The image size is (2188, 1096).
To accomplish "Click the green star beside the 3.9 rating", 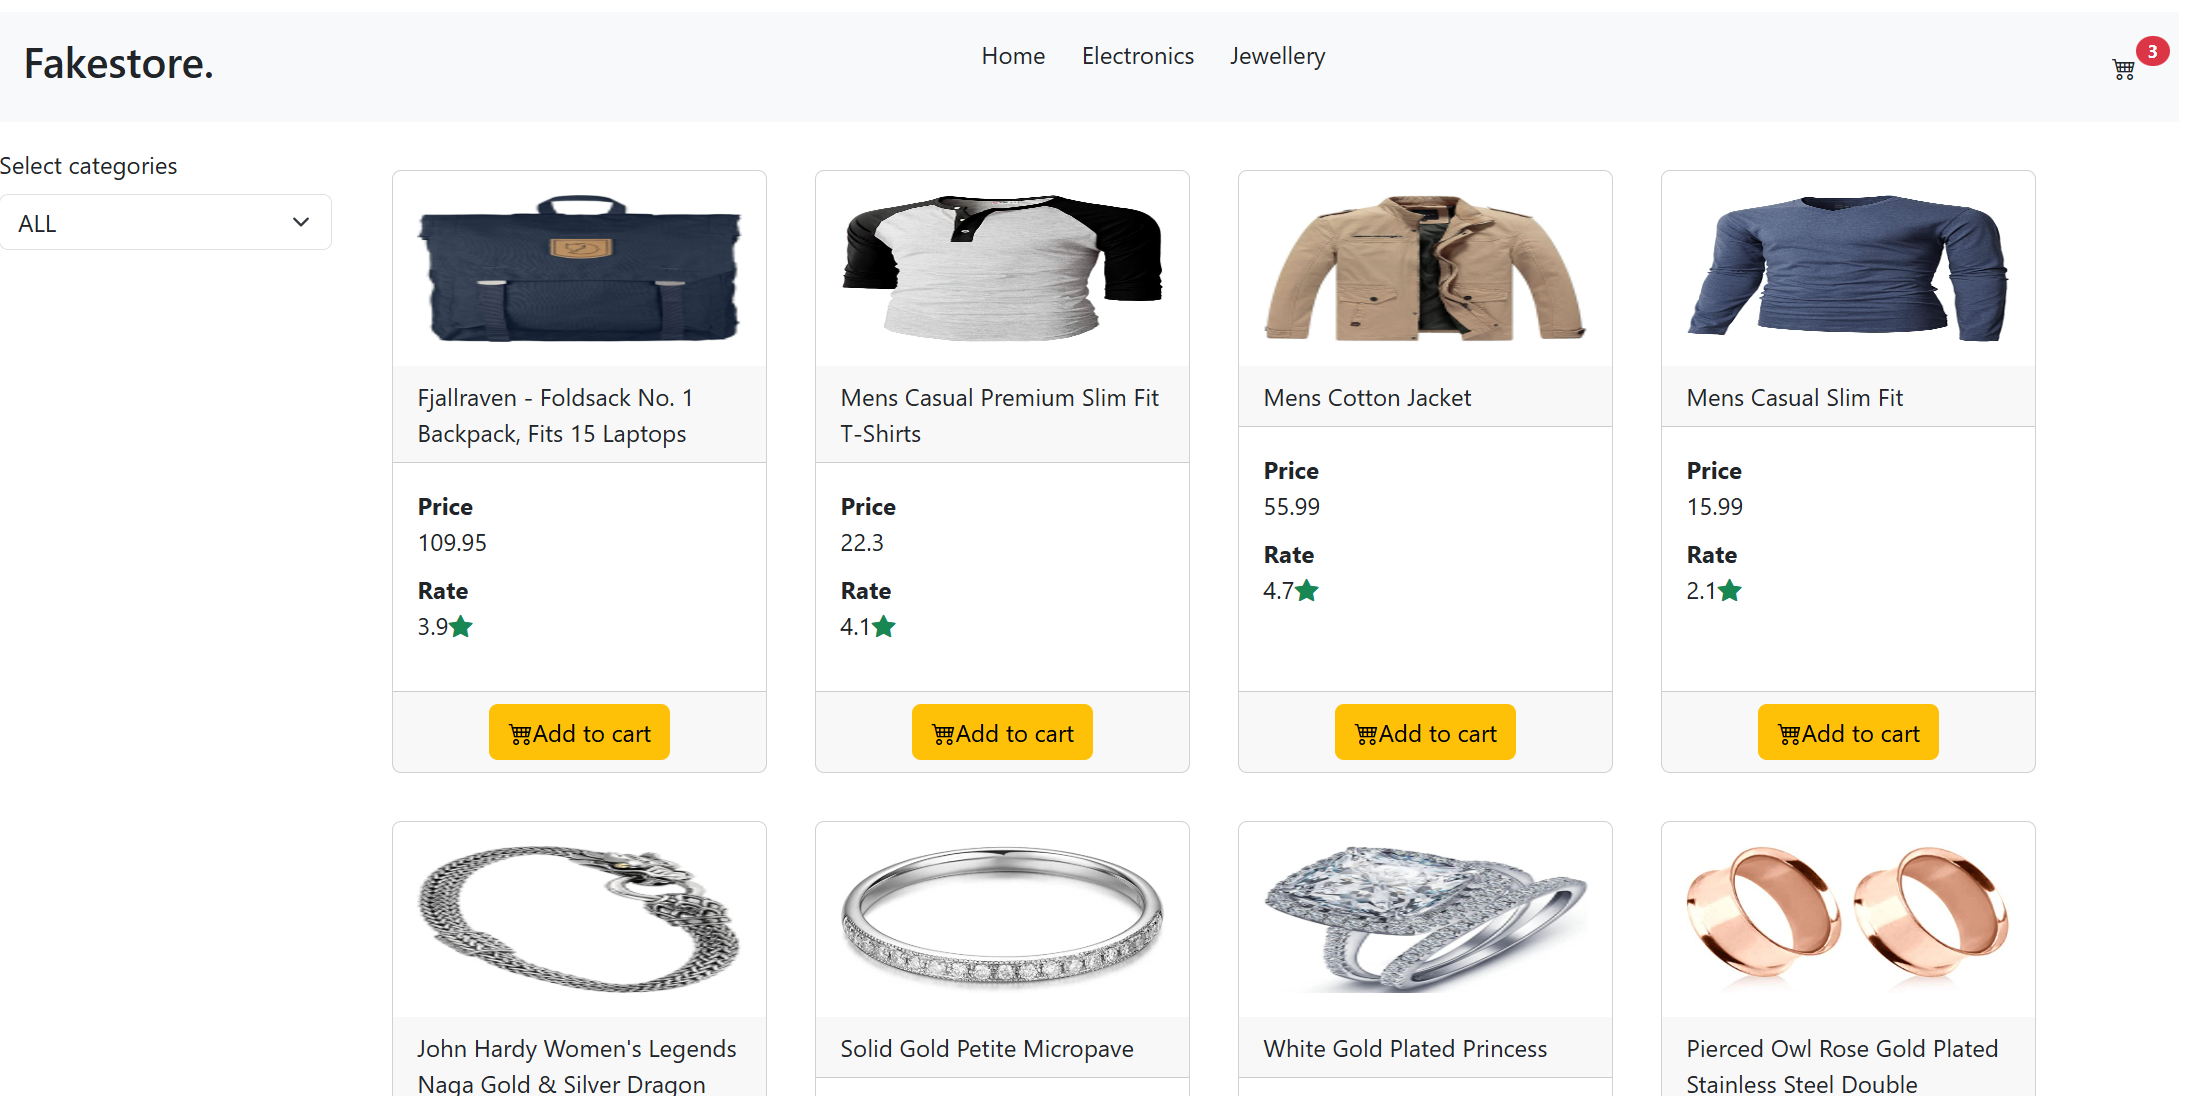I will [x=461, y=627].
